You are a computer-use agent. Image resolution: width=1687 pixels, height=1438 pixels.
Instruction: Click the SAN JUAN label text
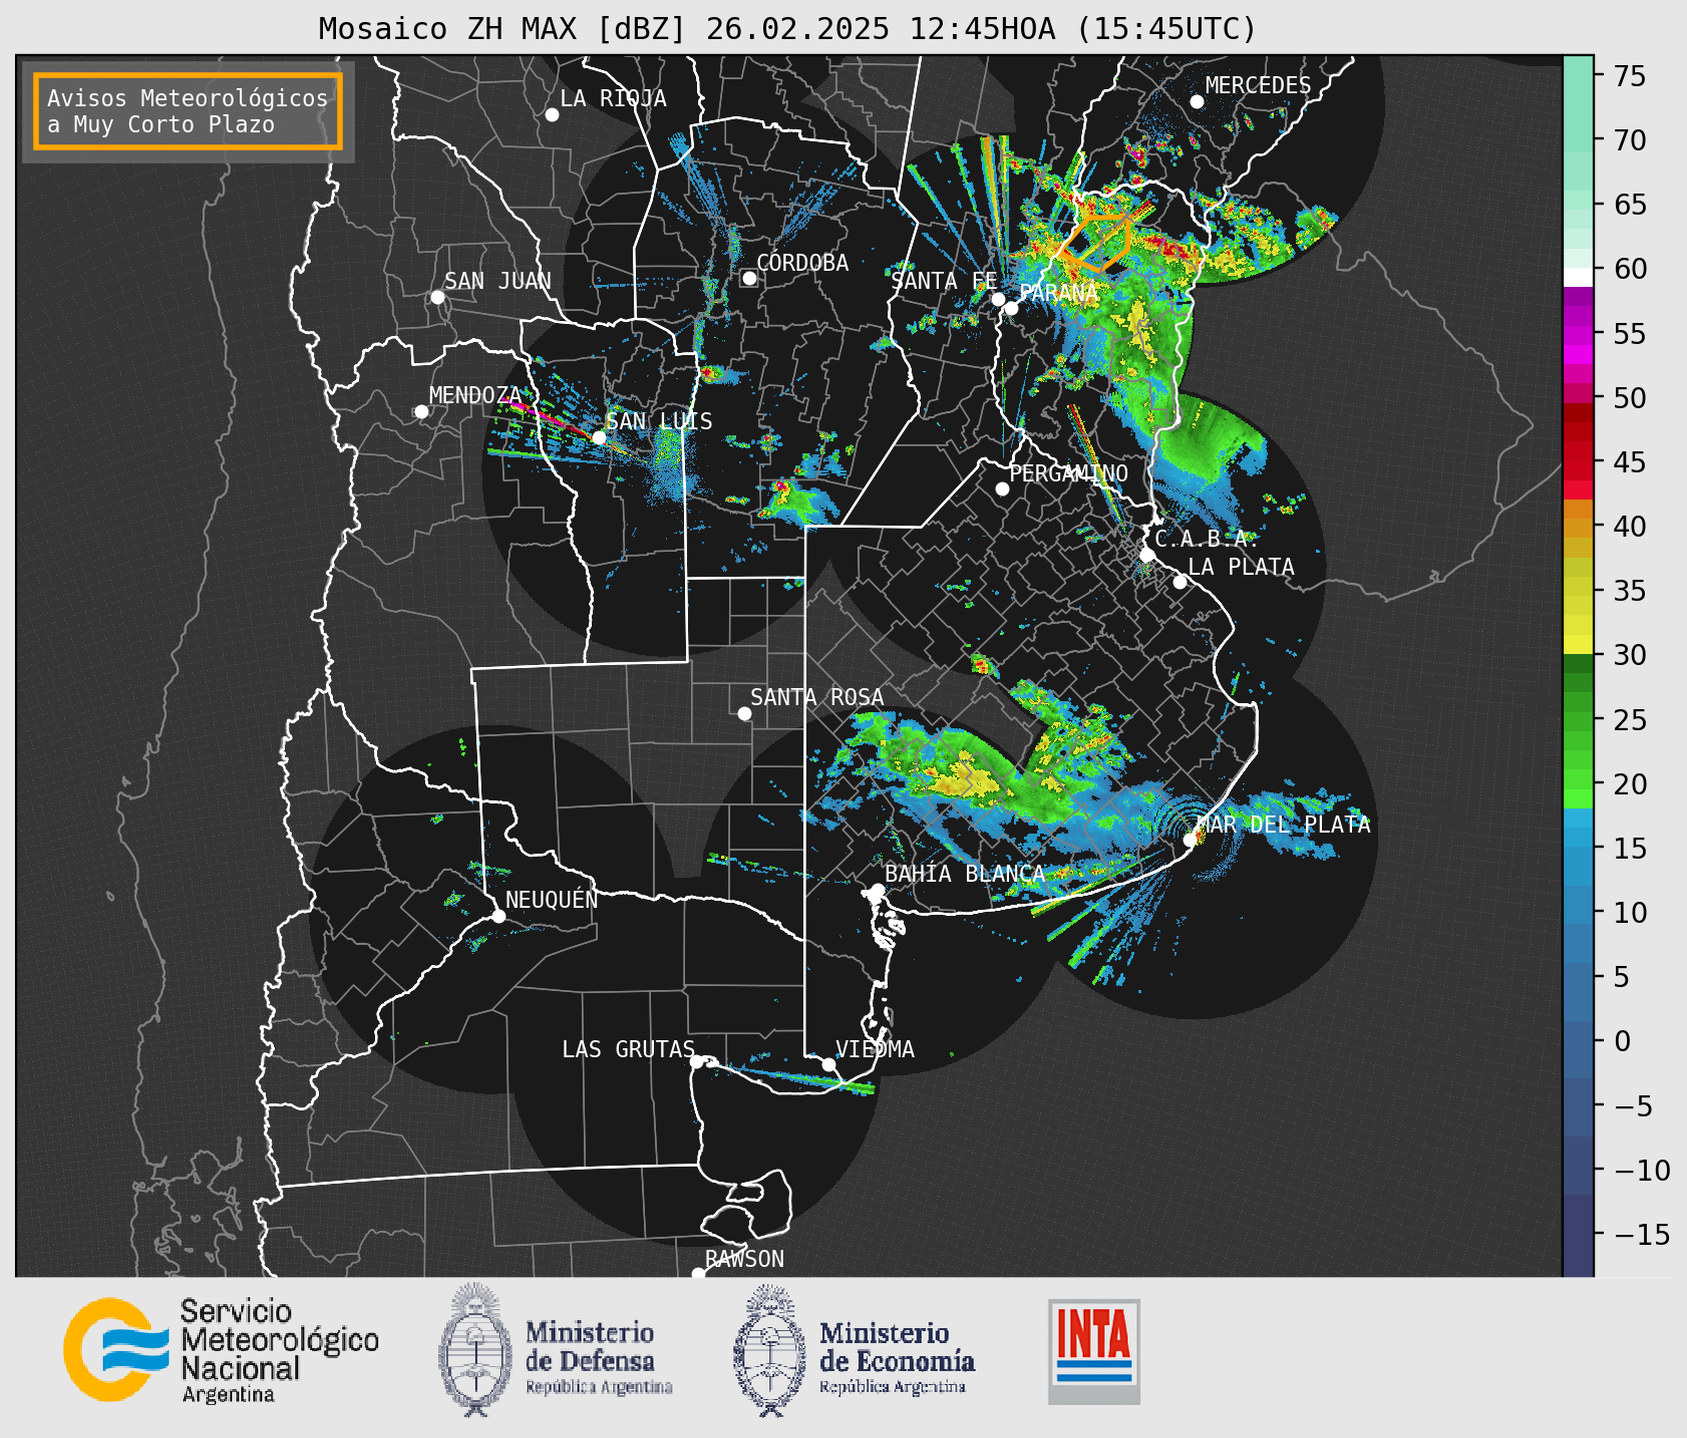click(x=498, y=281)
